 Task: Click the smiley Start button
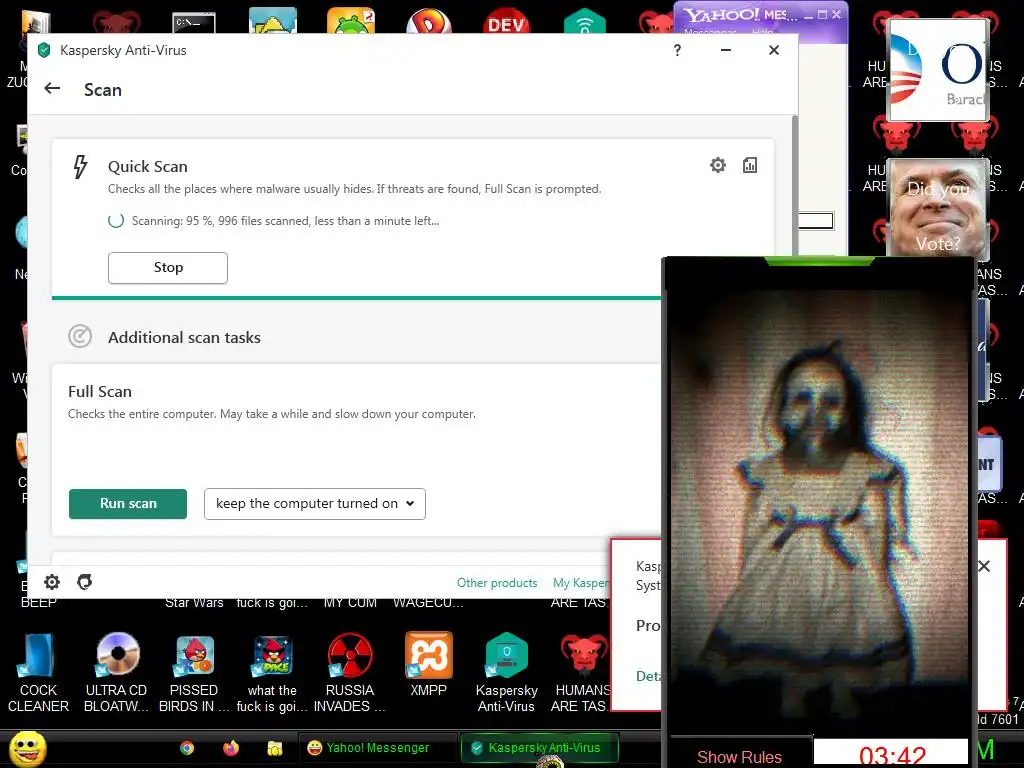28,748
